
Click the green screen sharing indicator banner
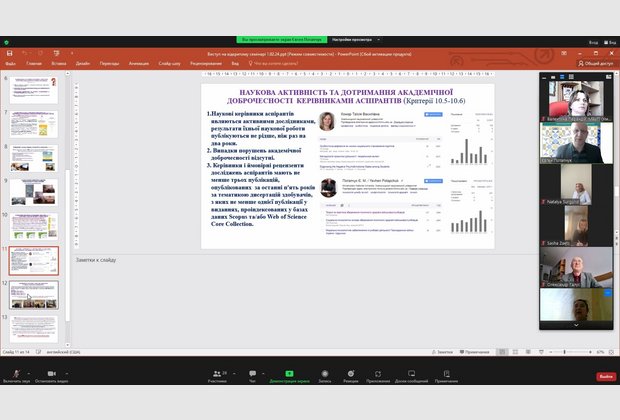coord(282,40)
